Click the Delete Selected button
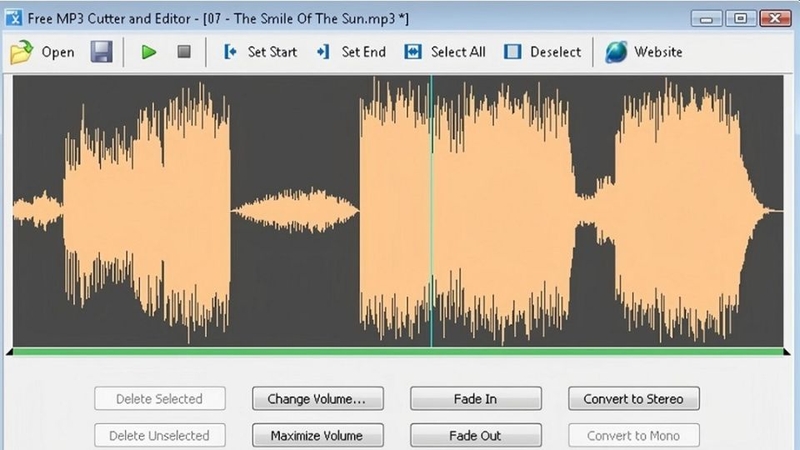The image size is (800, 450). point(160,398)
